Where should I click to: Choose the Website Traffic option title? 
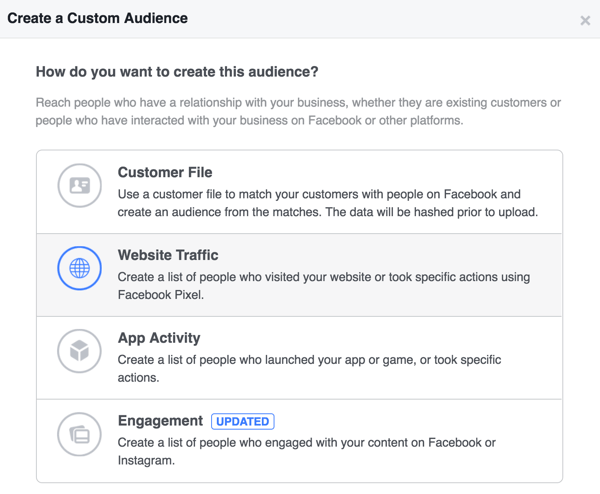coord(168,255)
